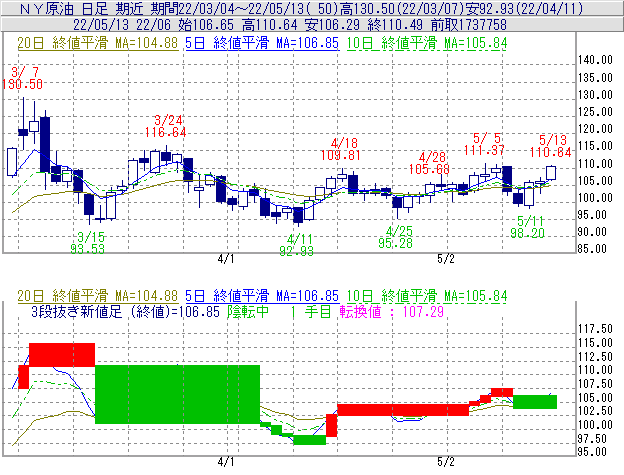624x475 pixels.
Task: Click top chart 20日 終値平滑 MA=104.88 legend
Action: pos(98,43)
